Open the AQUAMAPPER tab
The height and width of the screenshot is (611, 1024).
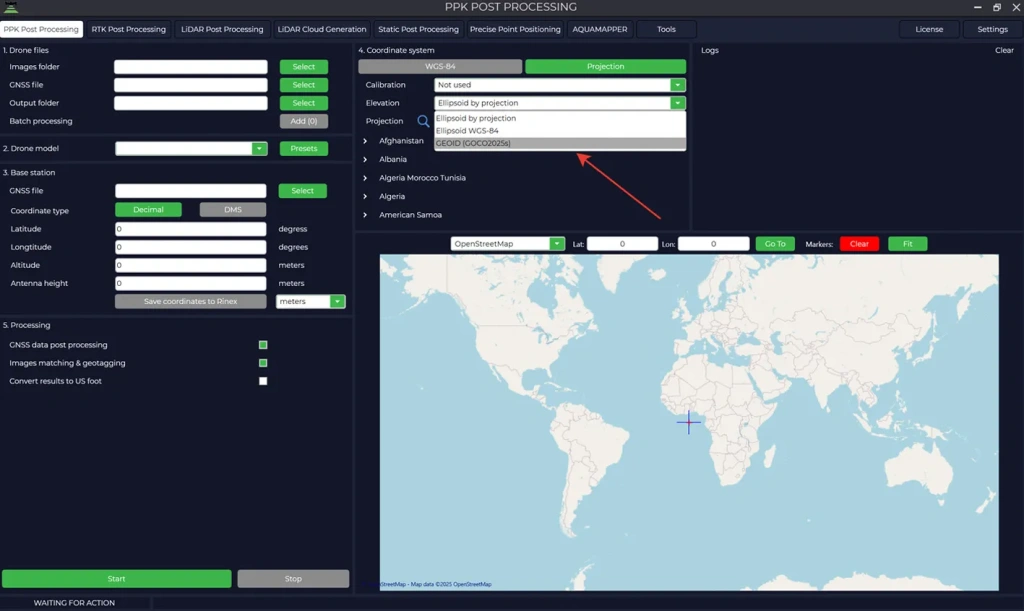599,29
